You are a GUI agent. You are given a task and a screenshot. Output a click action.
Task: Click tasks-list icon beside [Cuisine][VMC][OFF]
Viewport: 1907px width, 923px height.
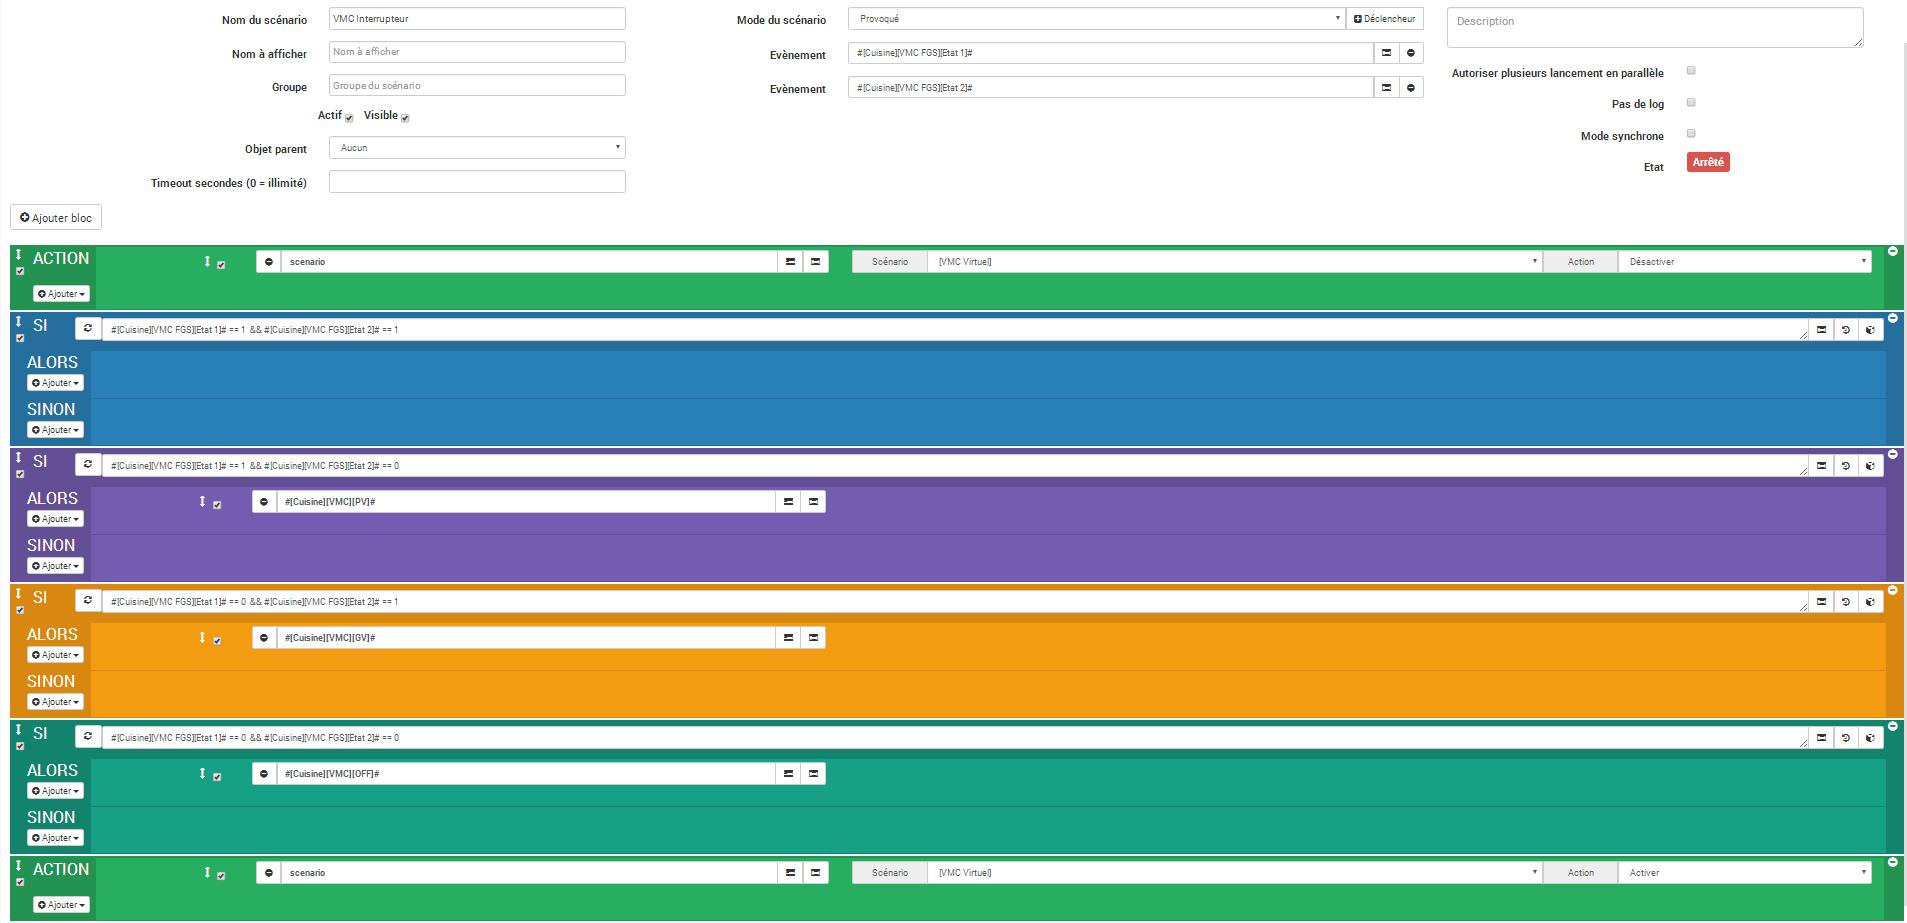(x=788, y=774)
